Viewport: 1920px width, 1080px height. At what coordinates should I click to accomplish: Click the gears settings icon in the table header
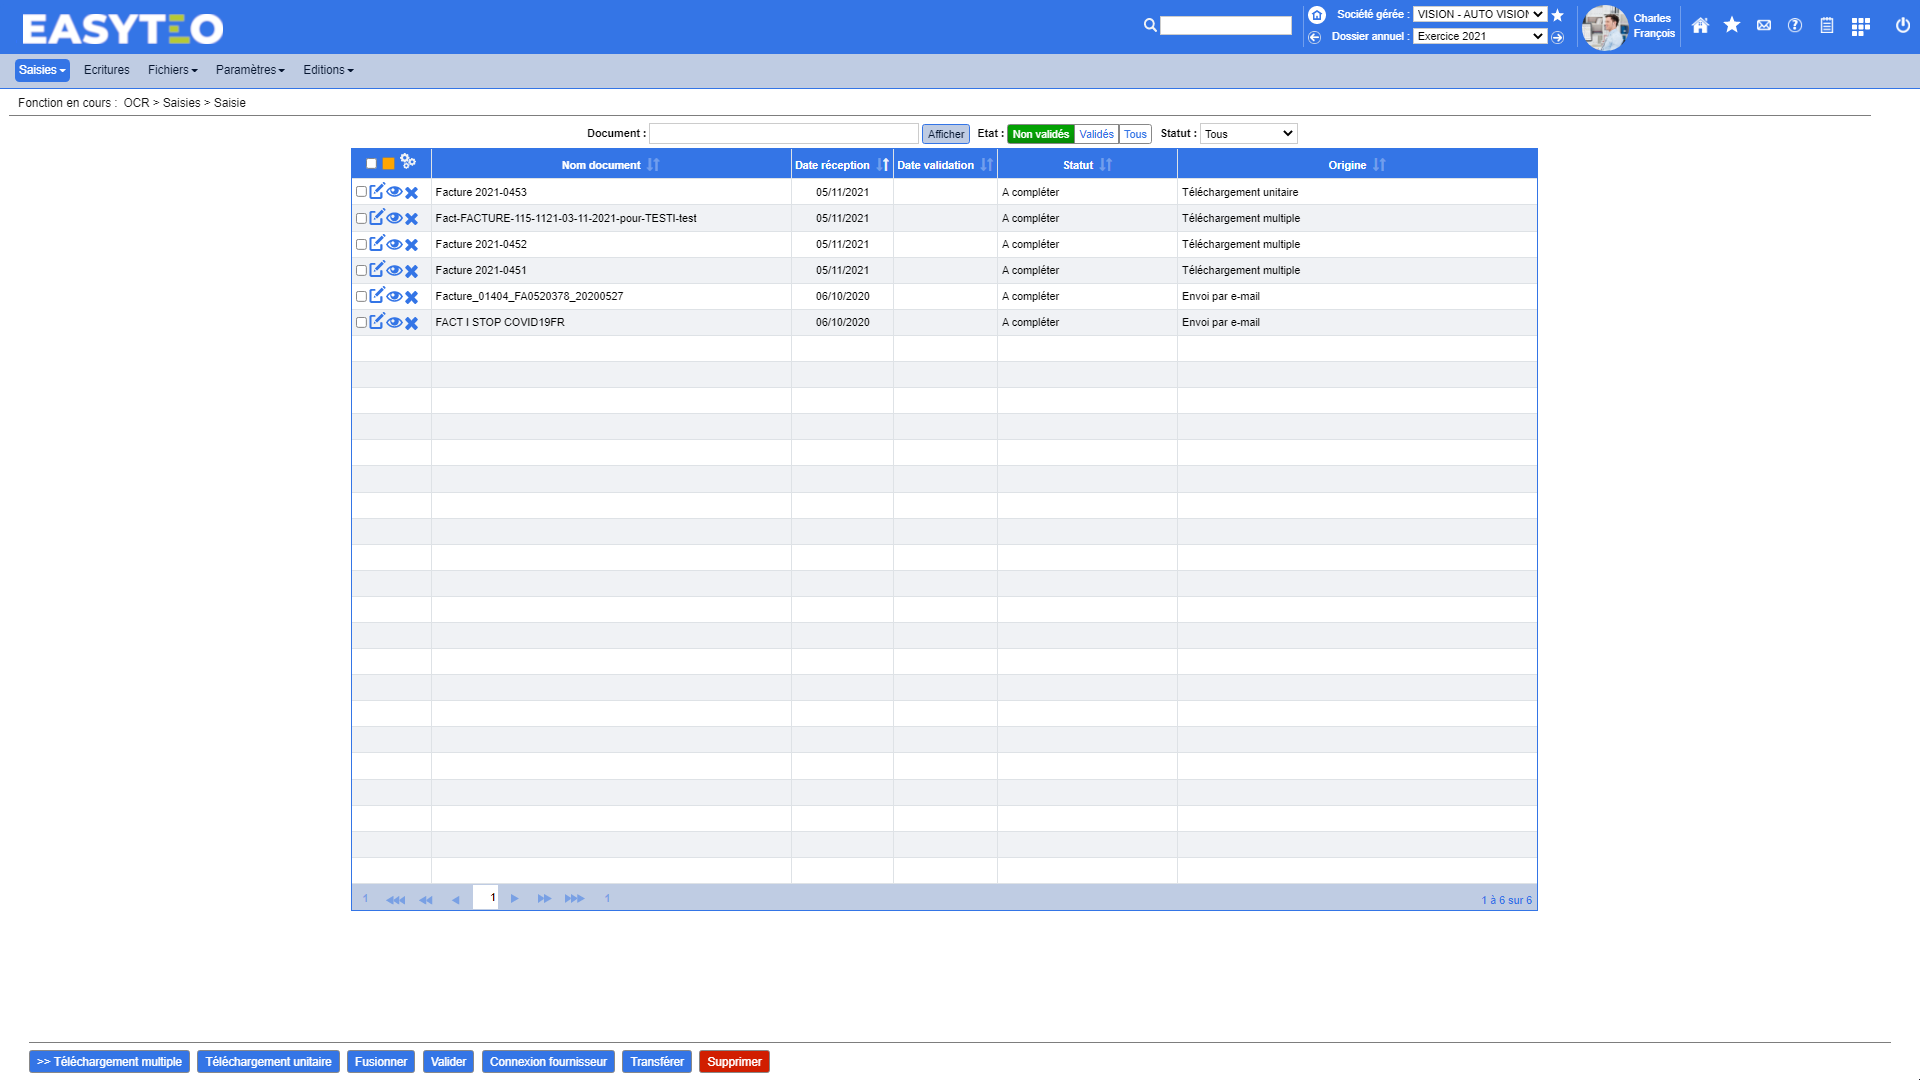(x=407, y=160)
